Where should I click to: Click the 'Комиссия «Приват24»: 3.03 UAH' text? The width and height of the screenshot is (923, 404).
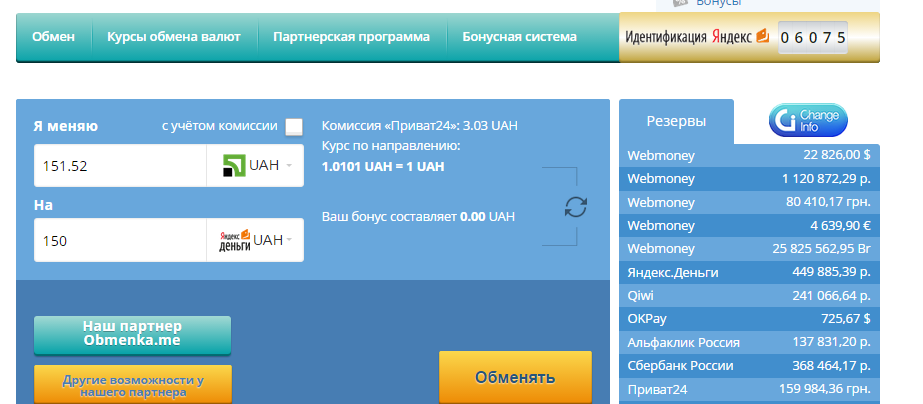420,126
